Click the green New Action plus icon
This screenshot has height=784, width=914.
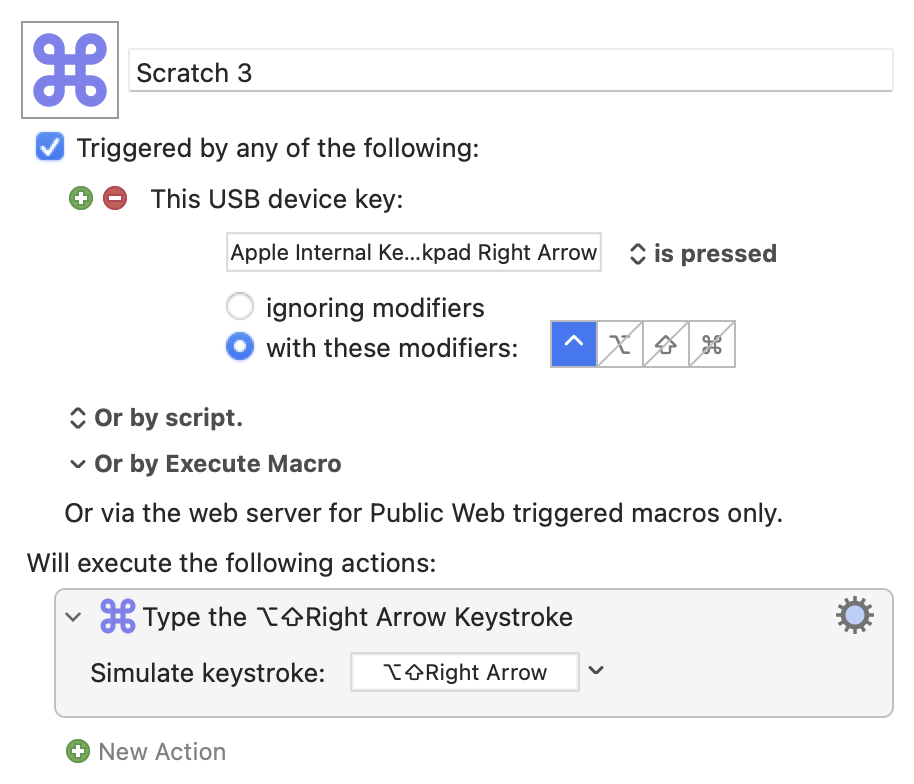pos(77,751)
